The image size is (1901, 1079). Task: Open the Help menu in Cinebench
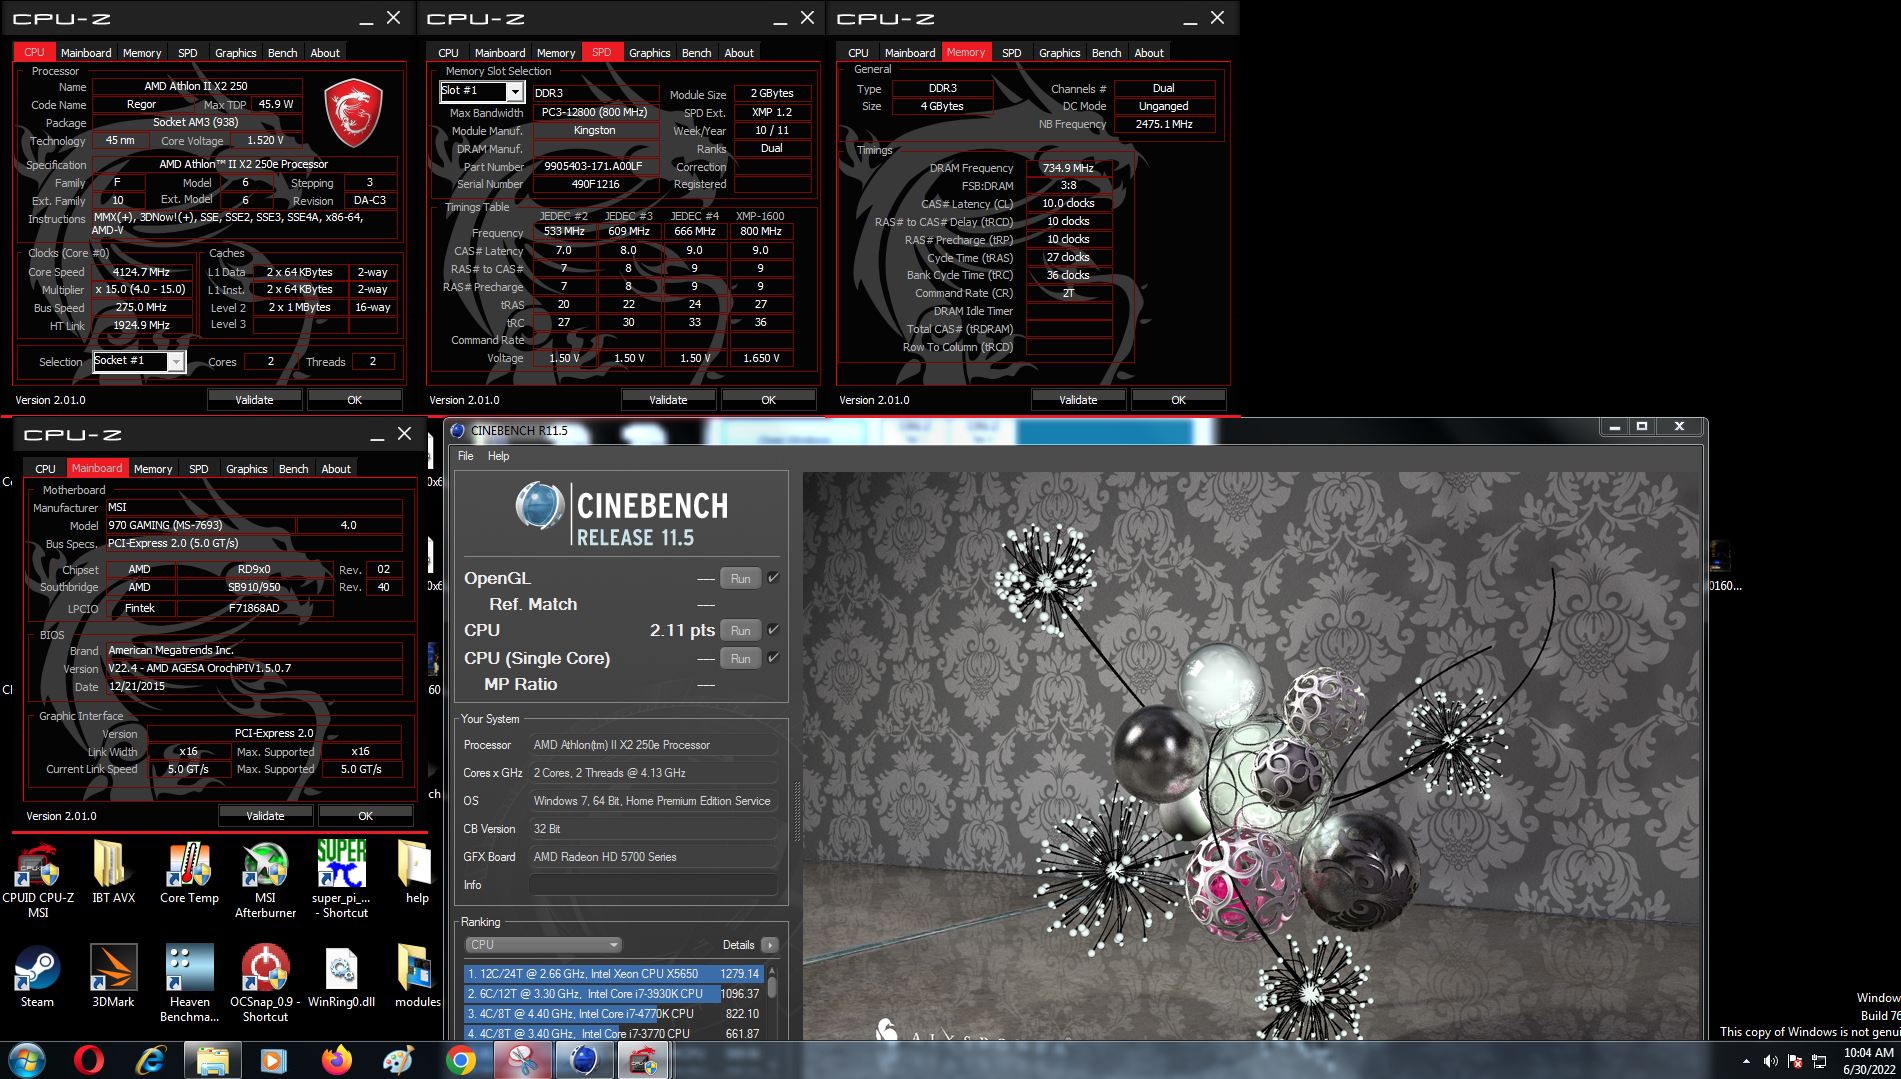tap(498, 456)
